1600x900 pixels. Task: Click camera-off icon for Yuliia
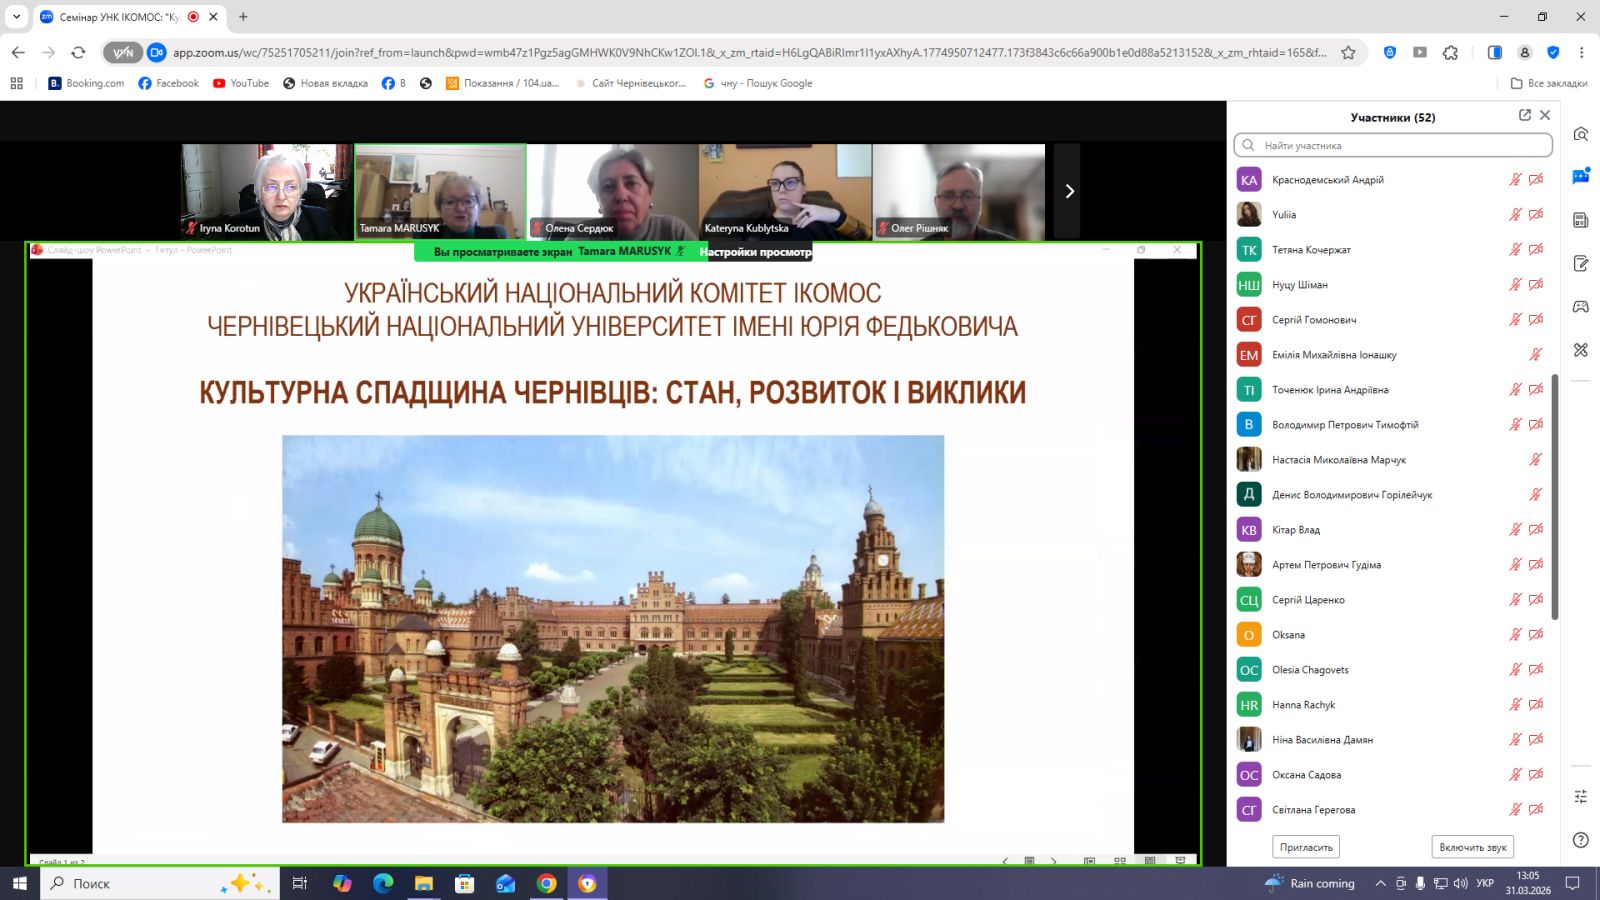pyautogui.click(x=1536, y=215)
